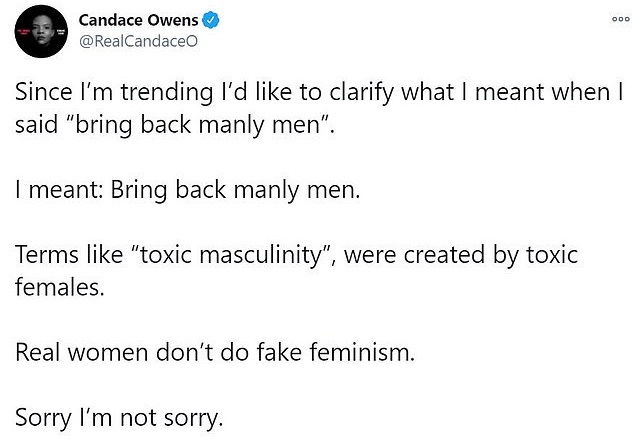634x443 pixels.
Task: Click the words "I meant:"
Action: [x=54, y=190]
